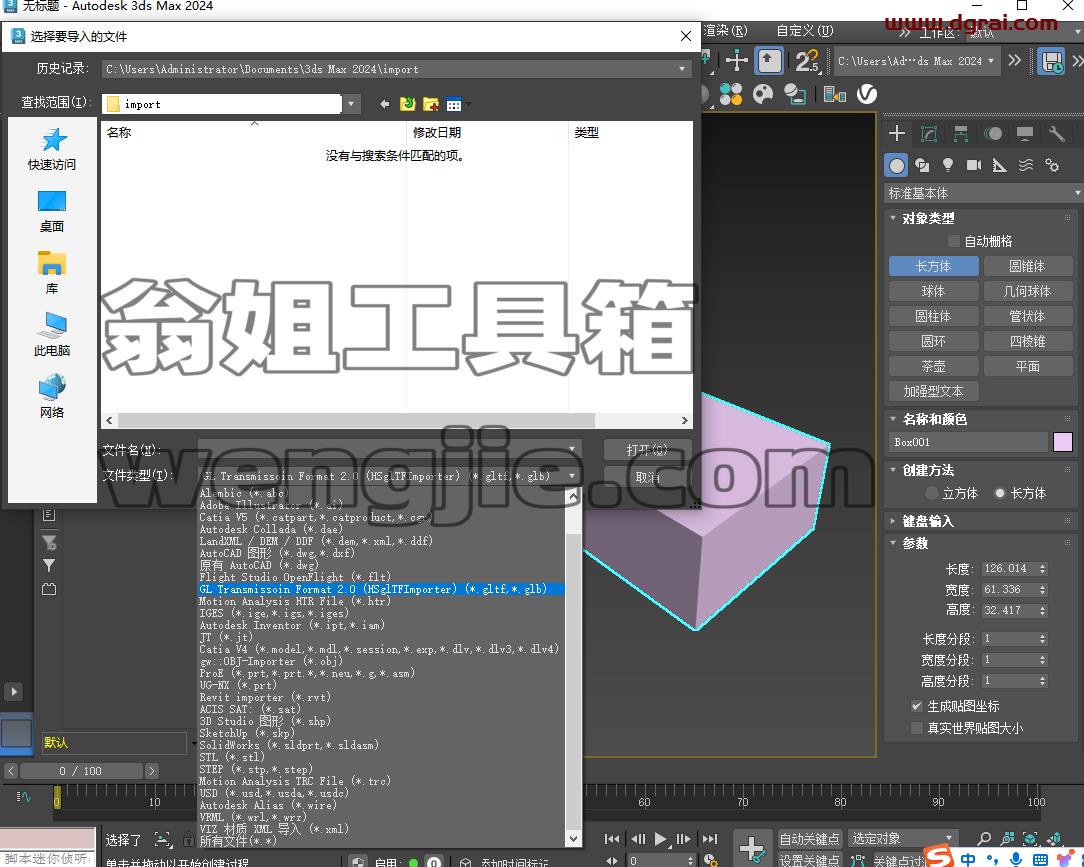Screen dimensions: 1084x867
Task: Click the Length value field 126.014
Action: (1008, 568)
